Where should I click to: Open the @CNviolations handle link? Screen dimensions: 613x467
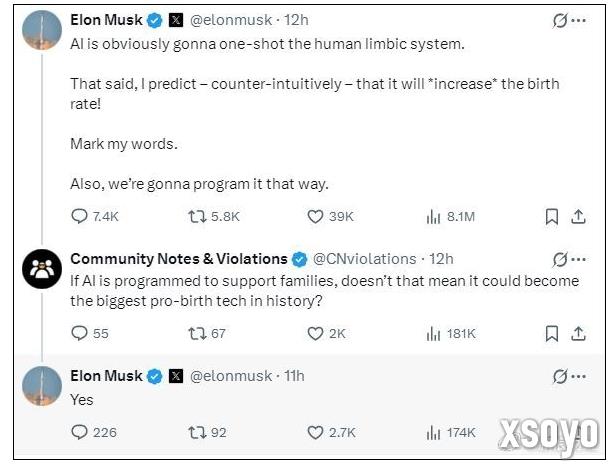pos(364,259)
